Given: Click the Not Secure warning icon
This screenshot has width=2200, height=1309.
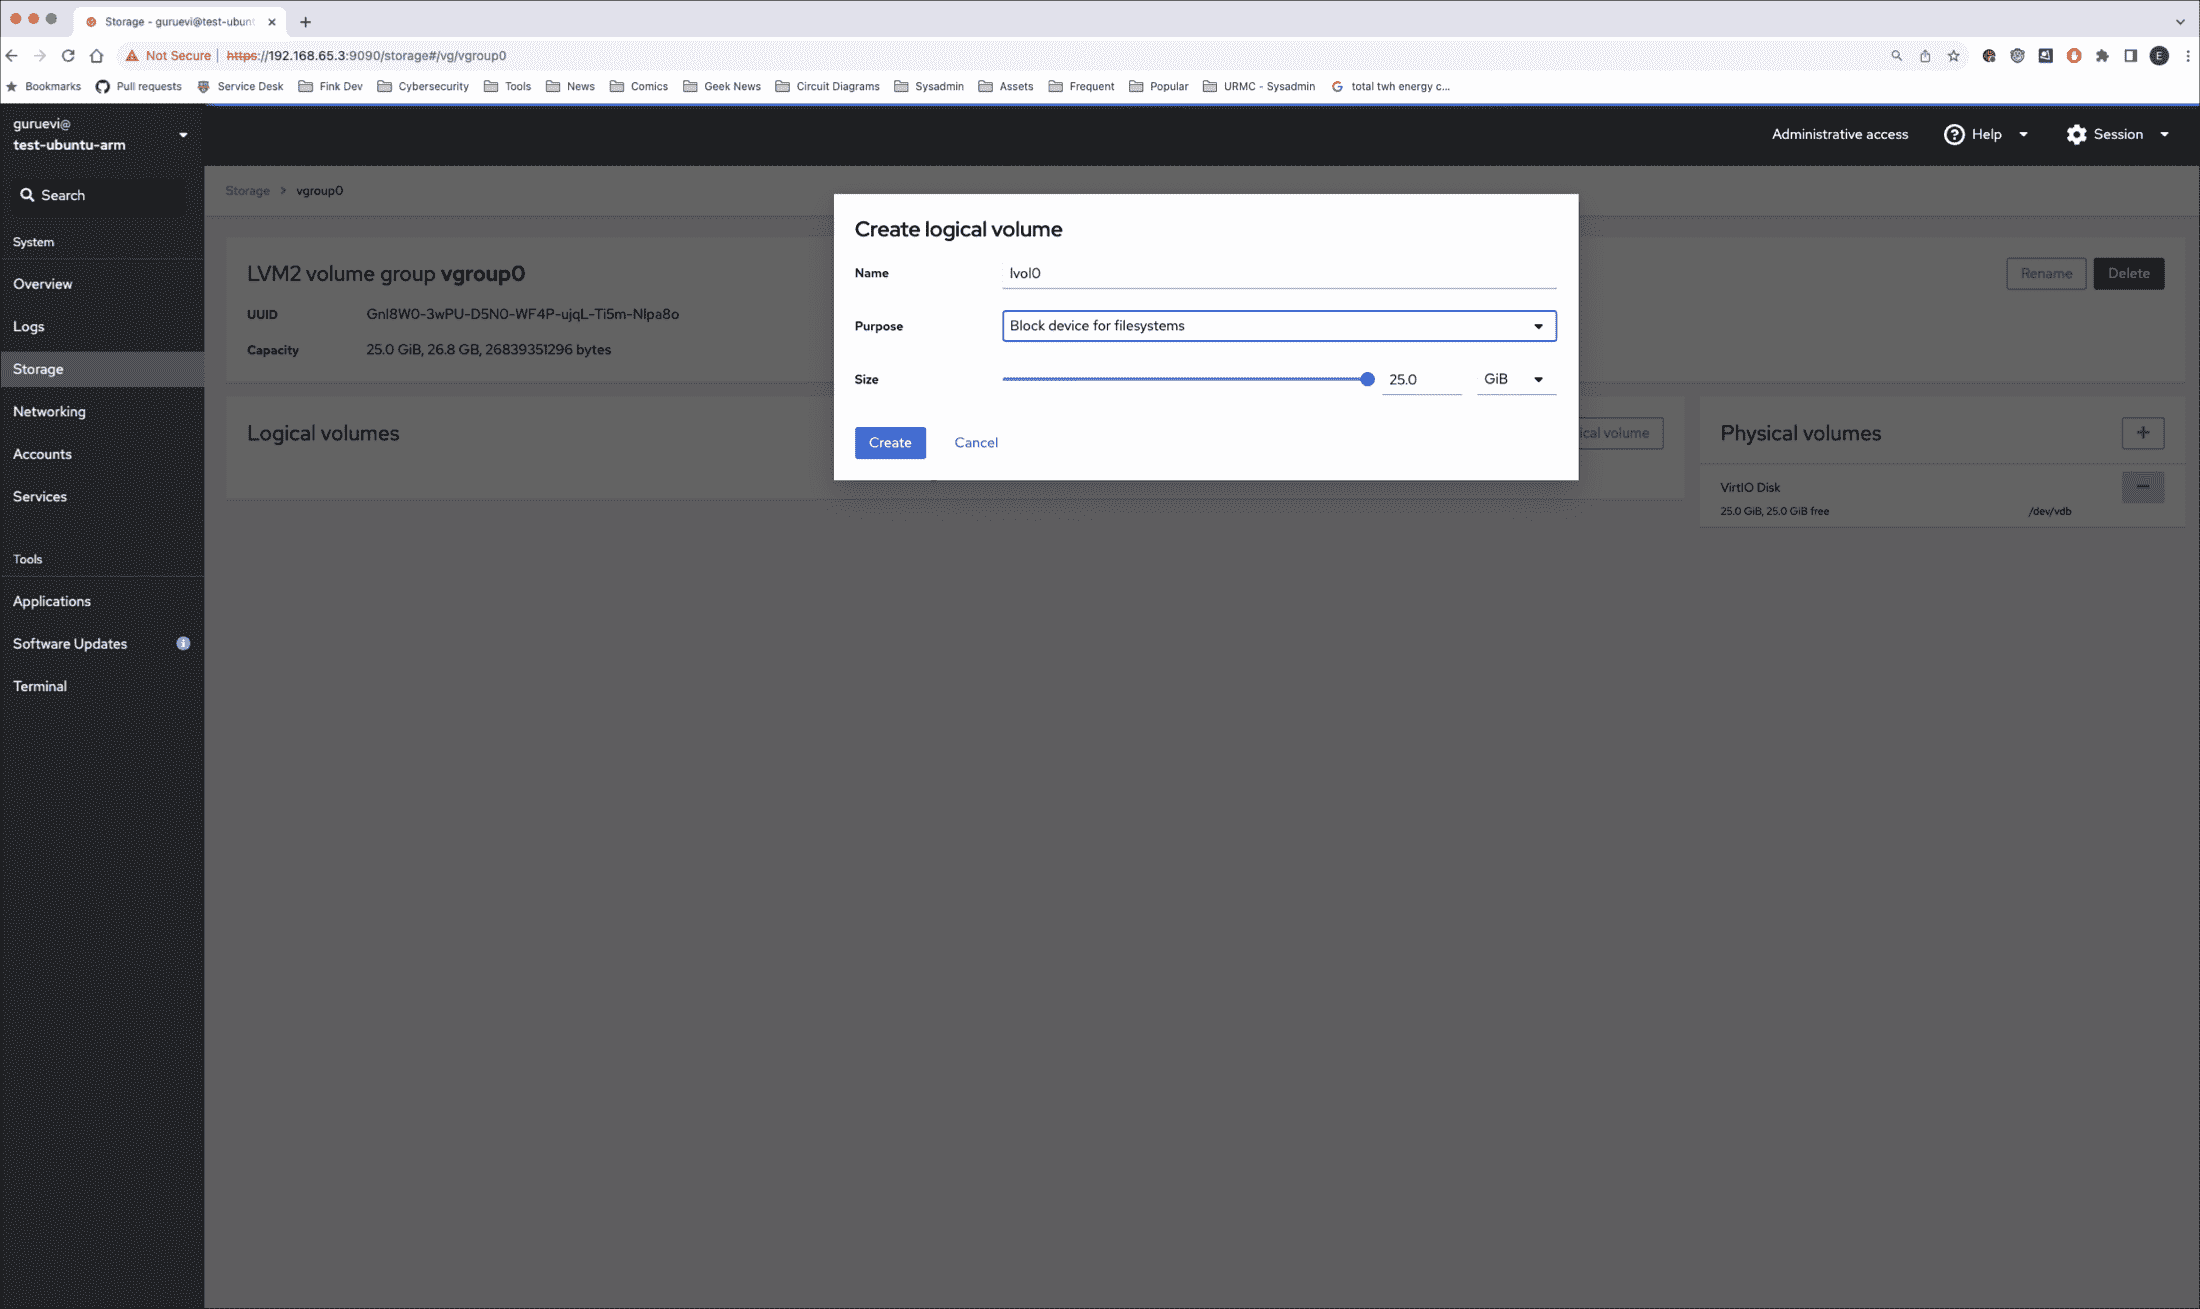Looking at the screenshot, I should click(131, 56).
